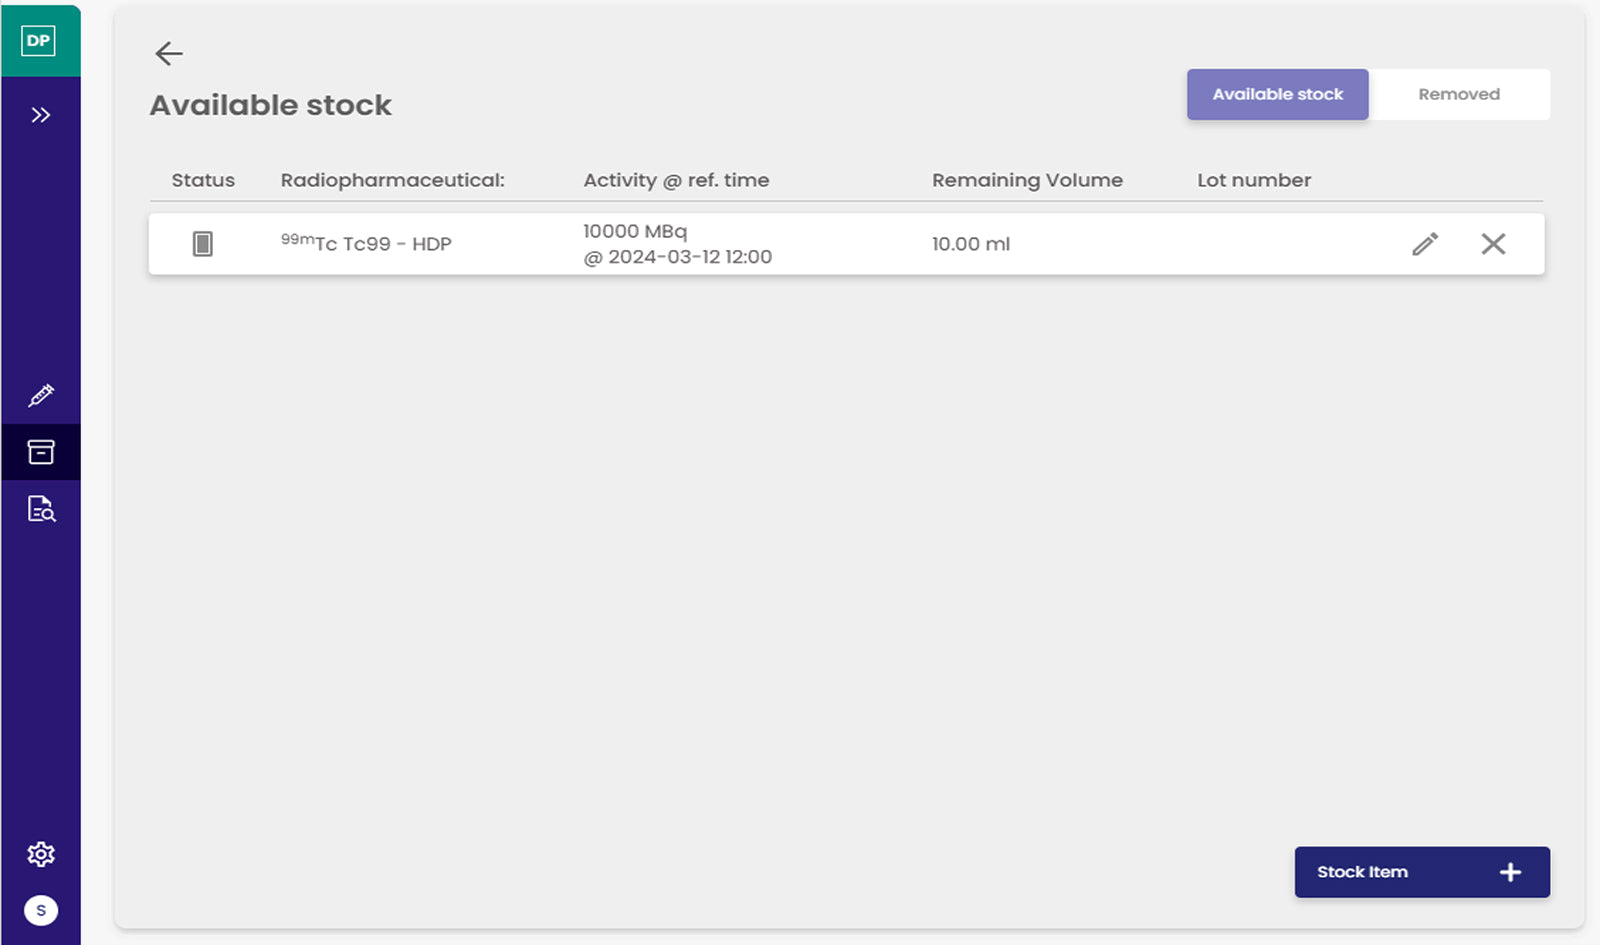1600x945 pixels.
Task: Select the stock archive box icon
Action: [x=41, y=452]
